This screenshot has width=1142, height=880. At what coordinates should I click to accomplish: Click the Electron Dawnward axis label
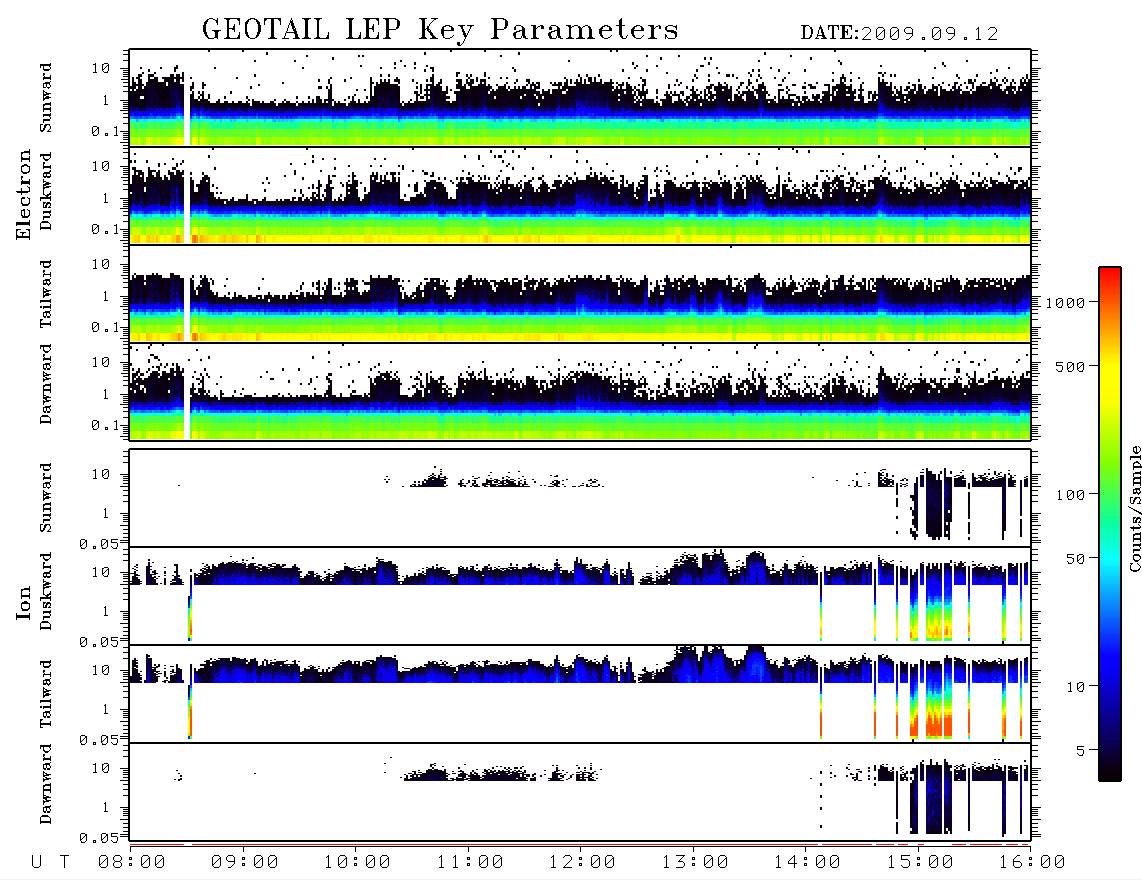tap(46, 385)
